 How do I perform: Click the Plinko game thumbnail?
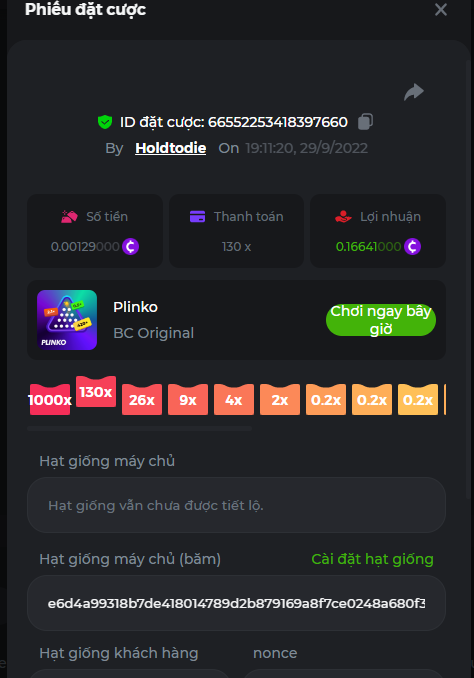click(x=67, y=320)
